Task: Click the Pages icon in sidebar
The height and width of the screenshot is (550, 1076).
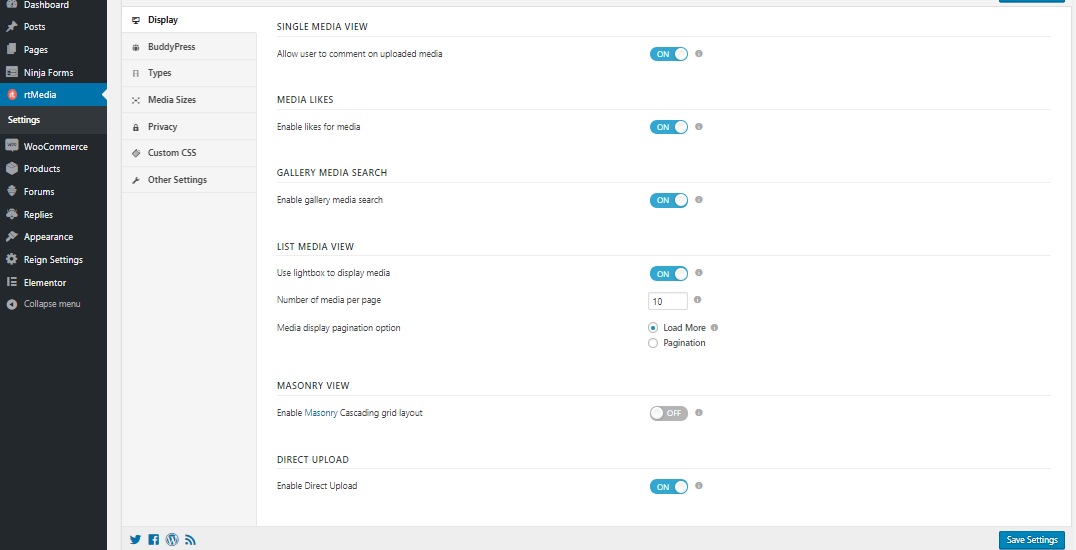Action: click(12, 49)
